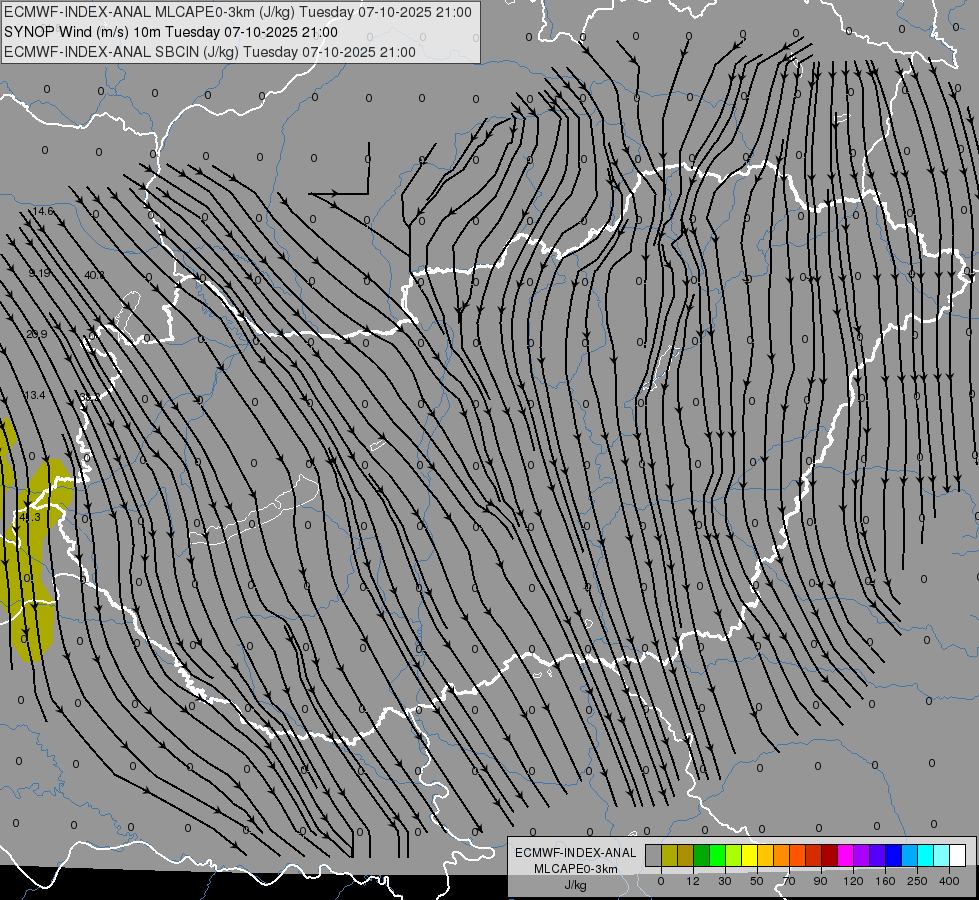Select the pure blue swatch above 160
This screenshot has width=979, height=900.
click(x=893, y=855)
